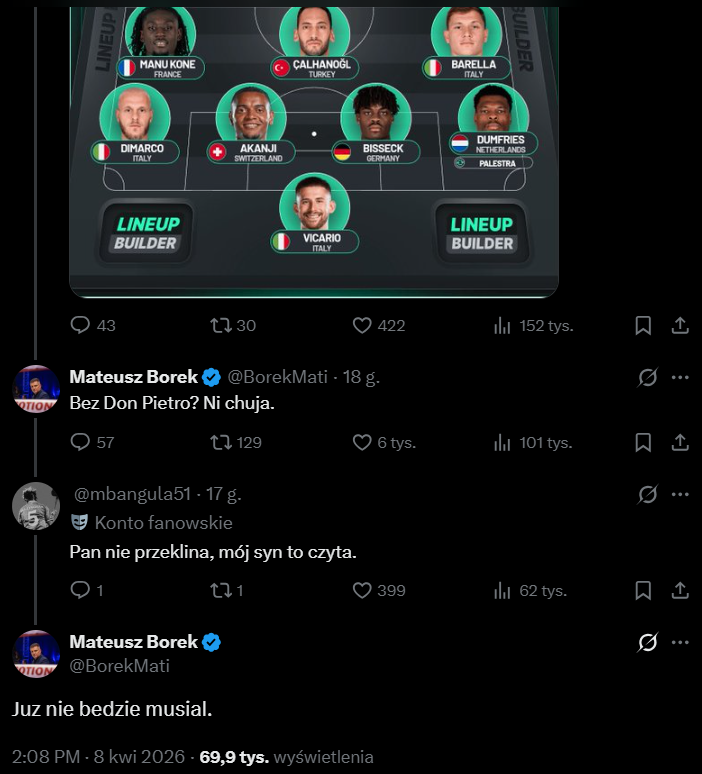This screenshot has height=774, width=702.
Task: Open more options on "Juz nie bedzie musial" post
Action: [680, 642]
